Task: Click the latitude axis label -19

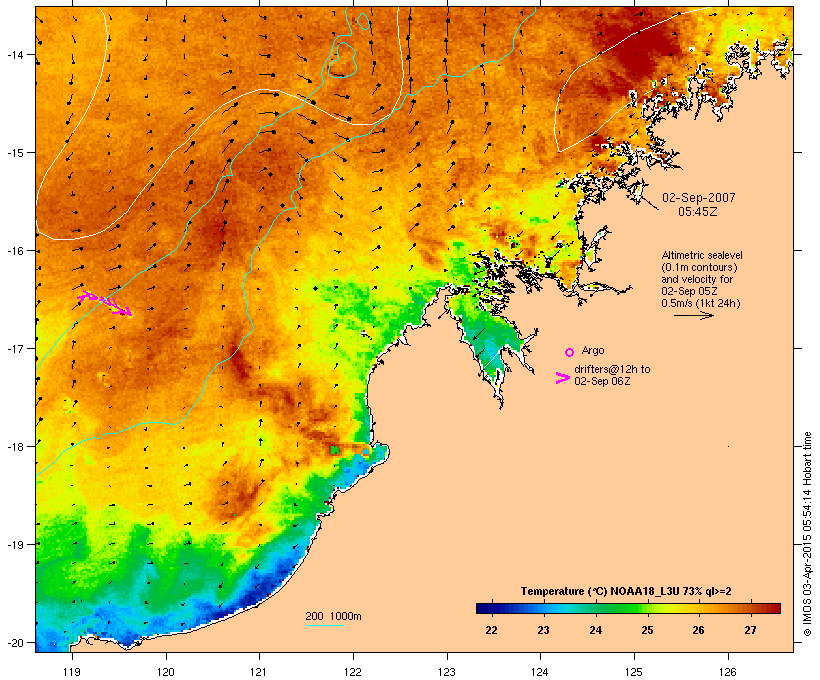Action: click(15, 545)
